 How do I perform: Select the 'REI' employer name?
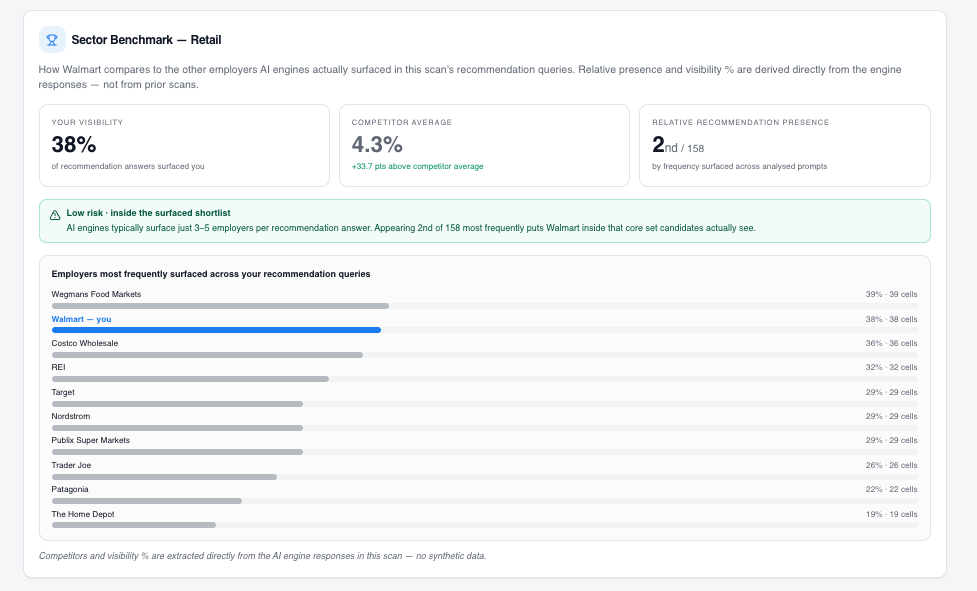59,367
